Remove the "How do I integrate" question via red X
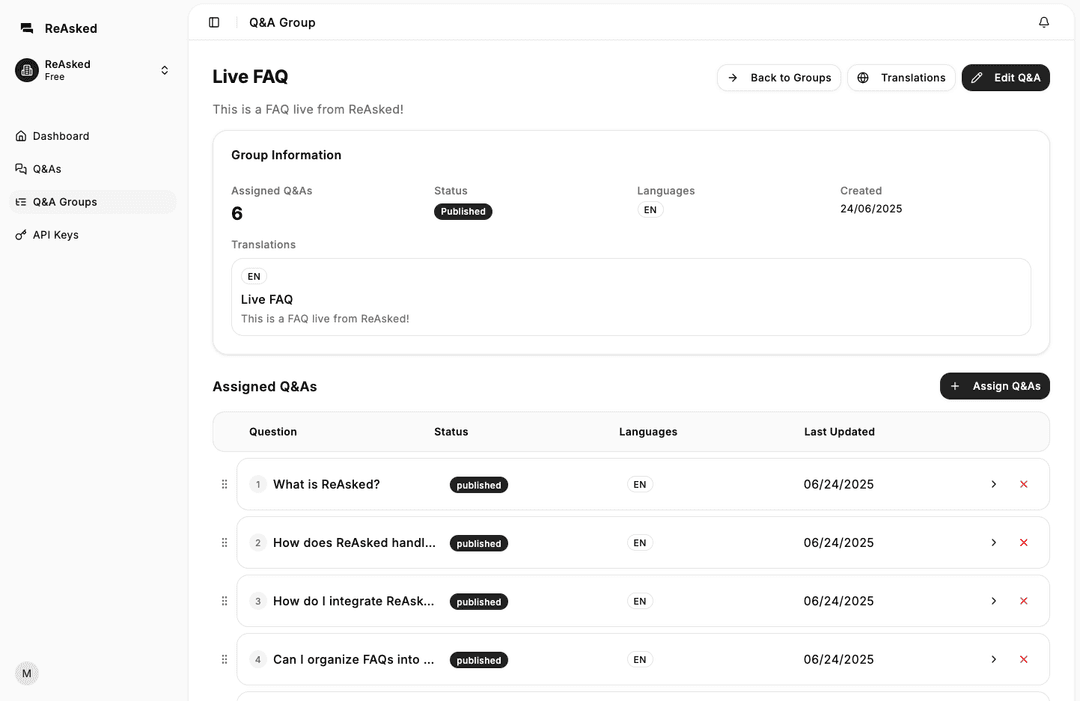This screenshot has width=1080, height=701. click(x=1023, y=601)
